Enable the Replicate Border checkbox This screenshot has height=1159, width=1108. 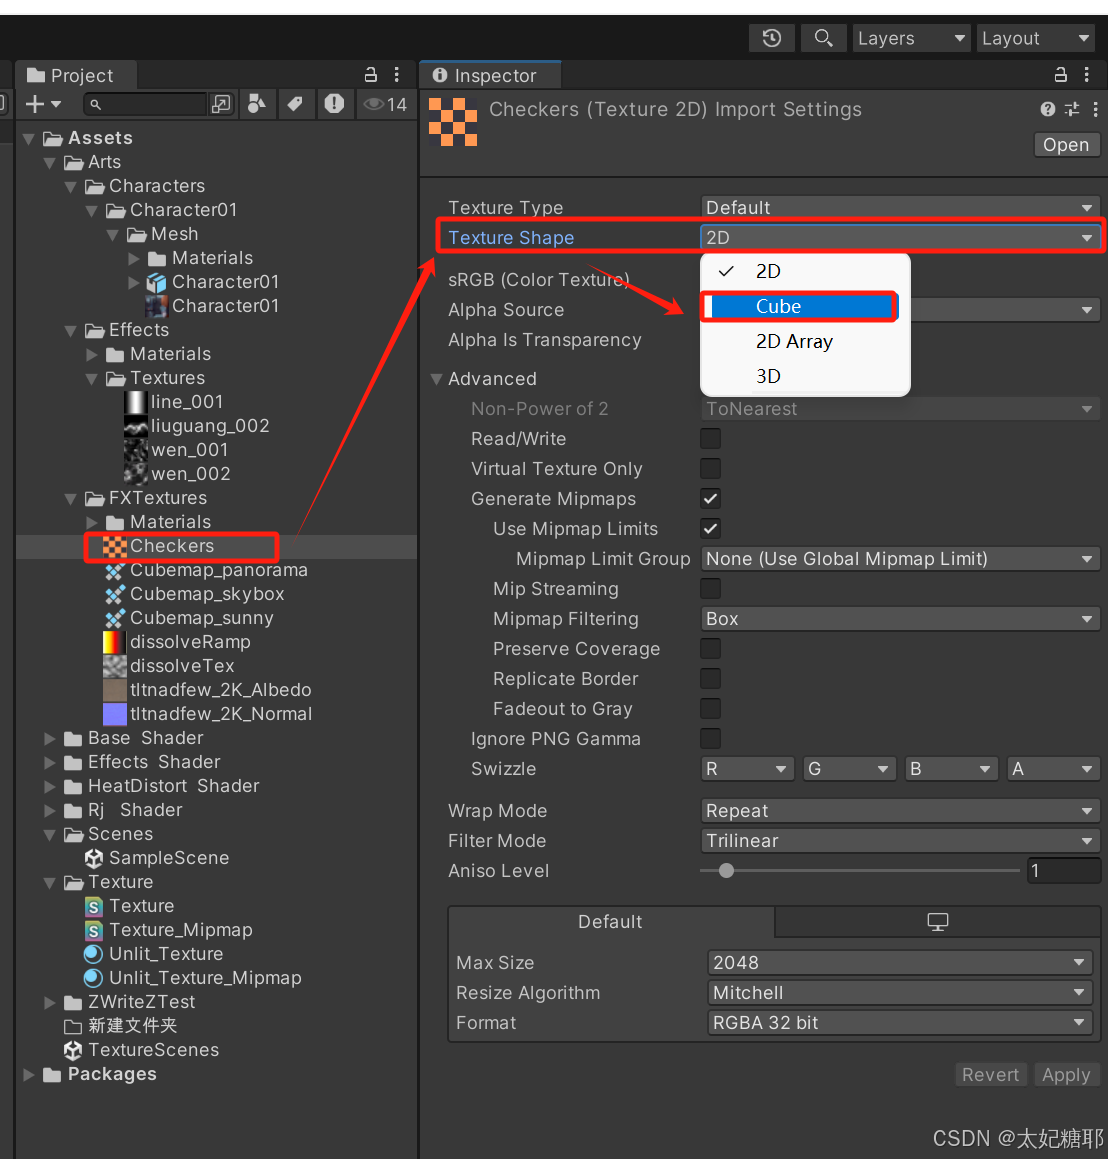[710, 679]
